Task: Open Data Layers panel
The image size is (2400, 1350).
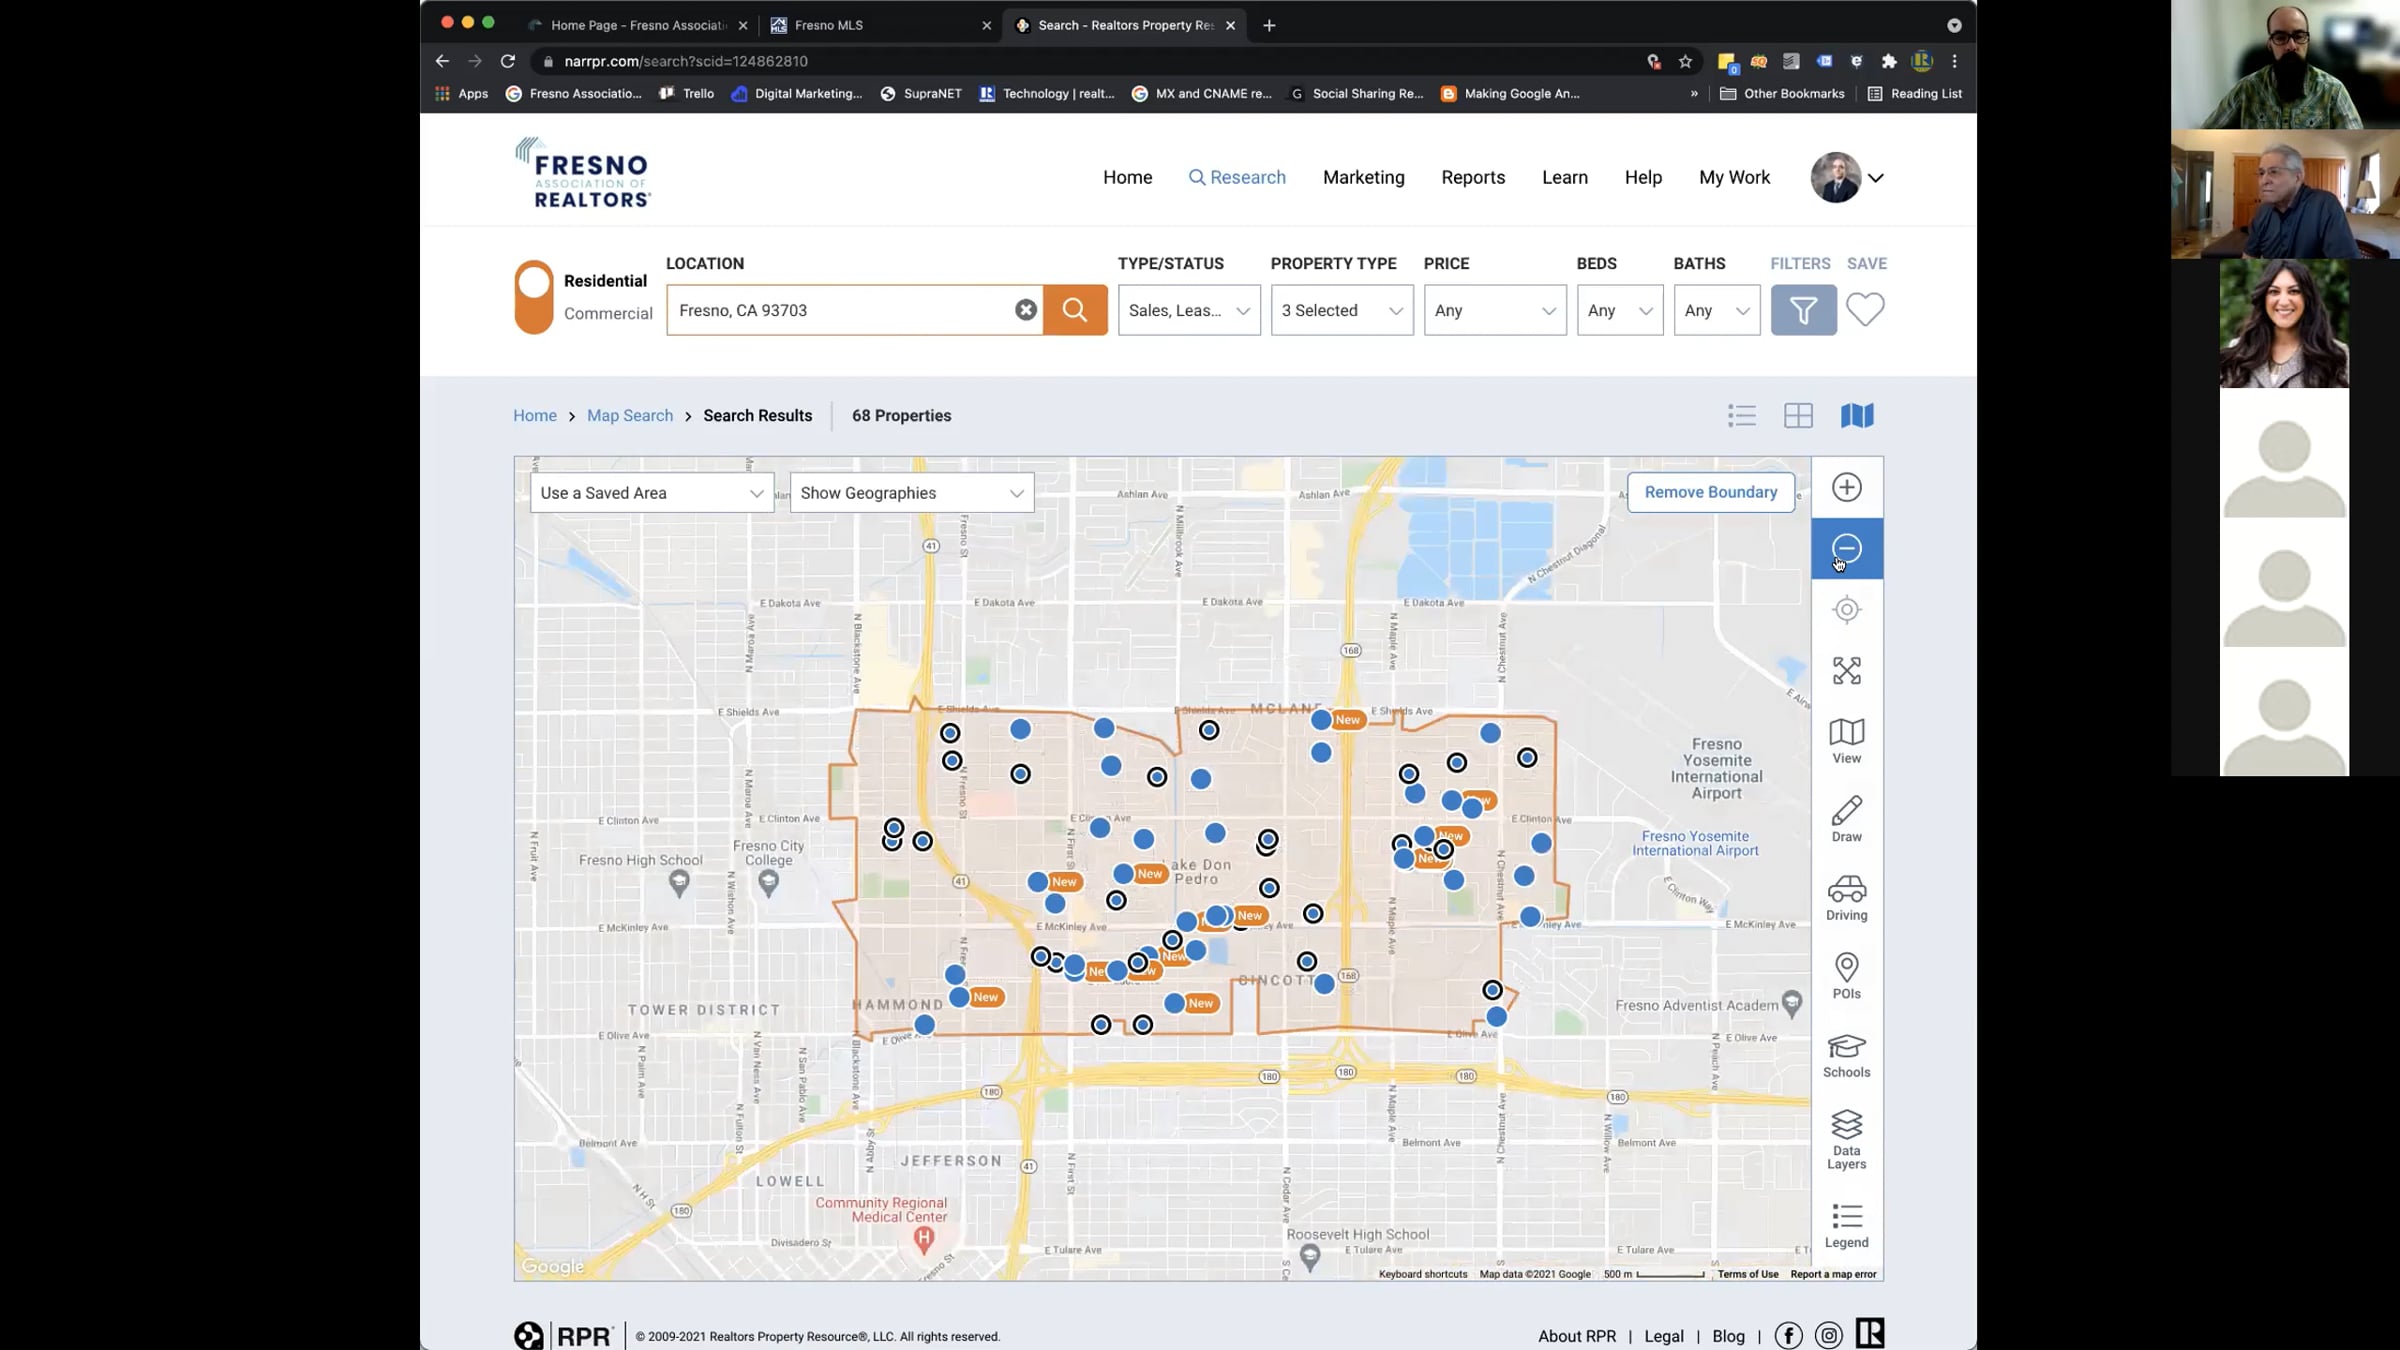Action: (1846, 1138)
